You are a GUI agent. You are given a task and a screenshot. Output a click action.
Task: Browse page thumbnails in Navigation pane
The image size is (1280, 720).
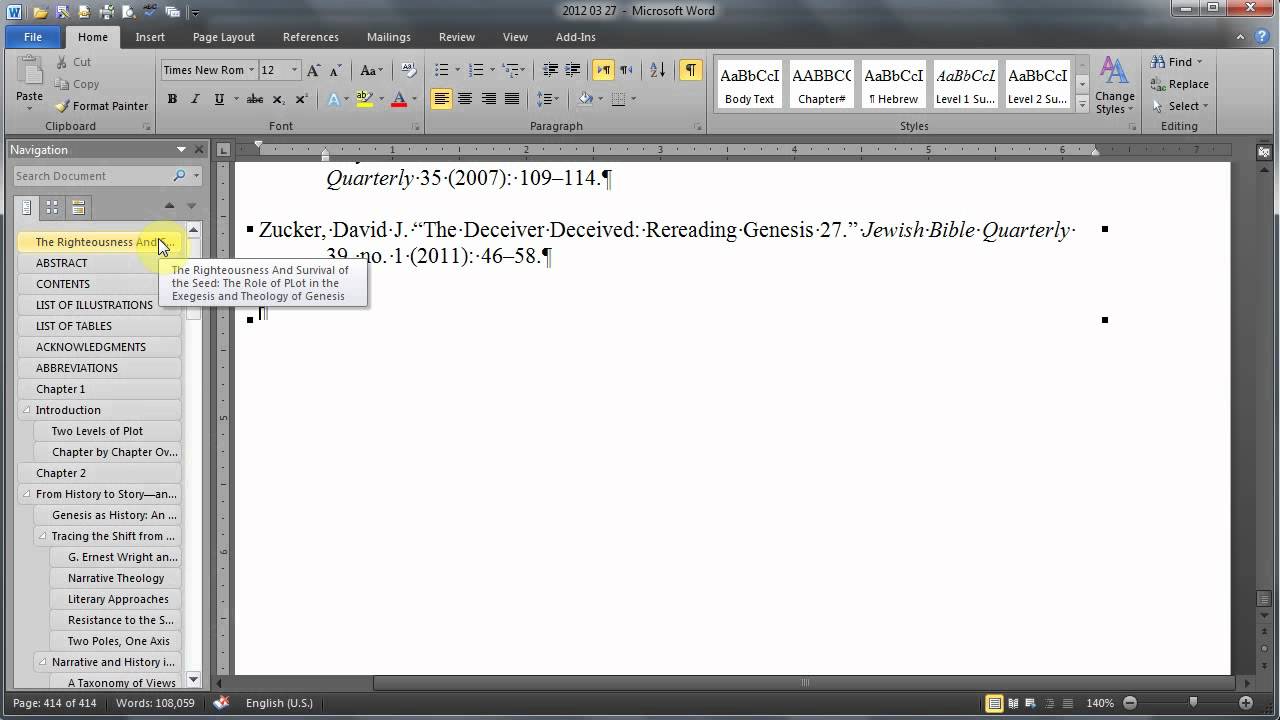(52, 207)
